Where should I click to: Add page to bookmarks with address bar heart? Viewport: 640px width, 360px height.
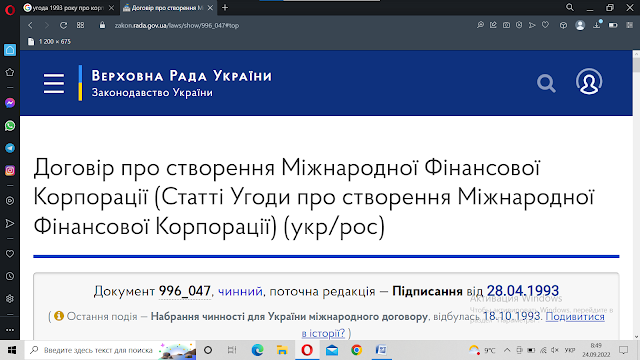(x=545, y=25)
